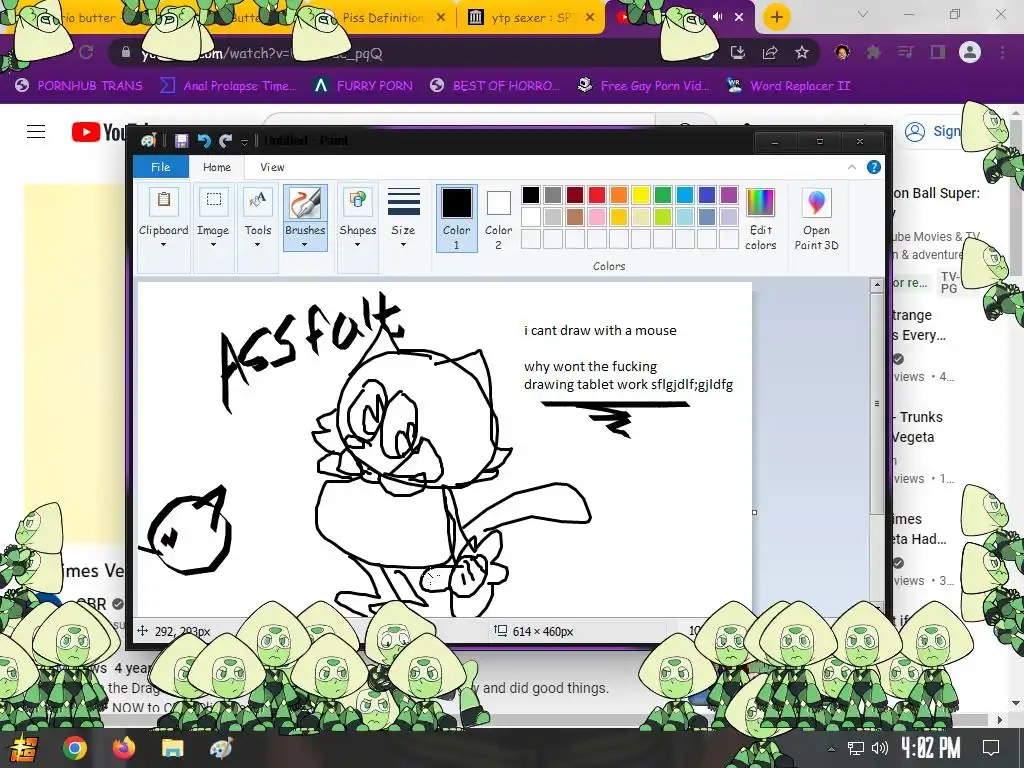Open the PORNHUB TRANS bookmark
The width and height of the screenshot is (1024, 768).
pyautogui.click(x=79, y=86)
